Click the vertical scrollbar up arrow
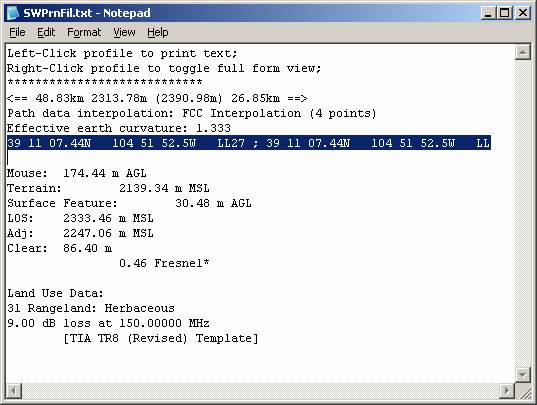 coord(523,52)
